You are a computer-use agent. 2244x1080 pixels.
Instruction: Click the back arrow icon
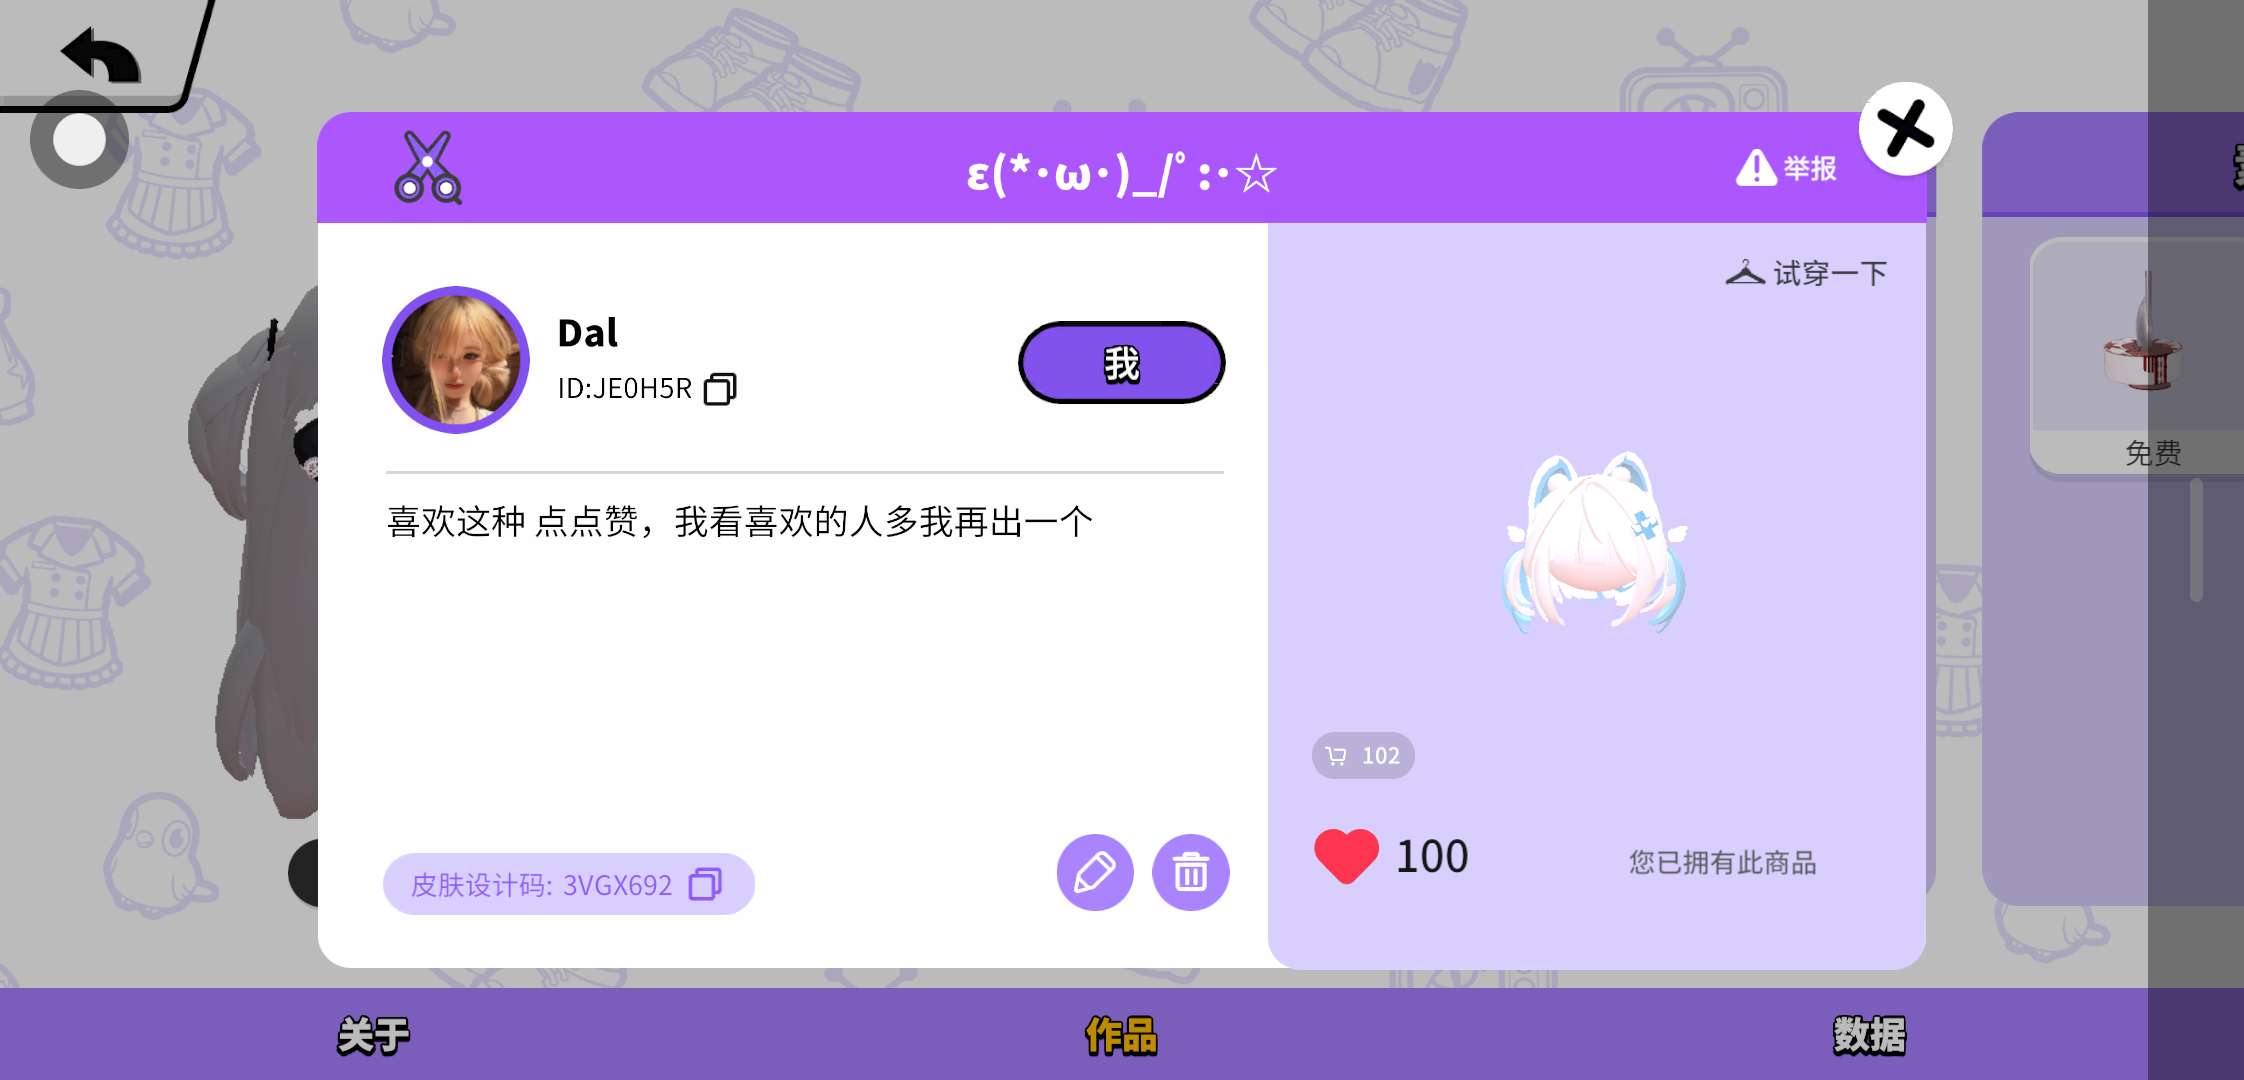click(101, 55)
